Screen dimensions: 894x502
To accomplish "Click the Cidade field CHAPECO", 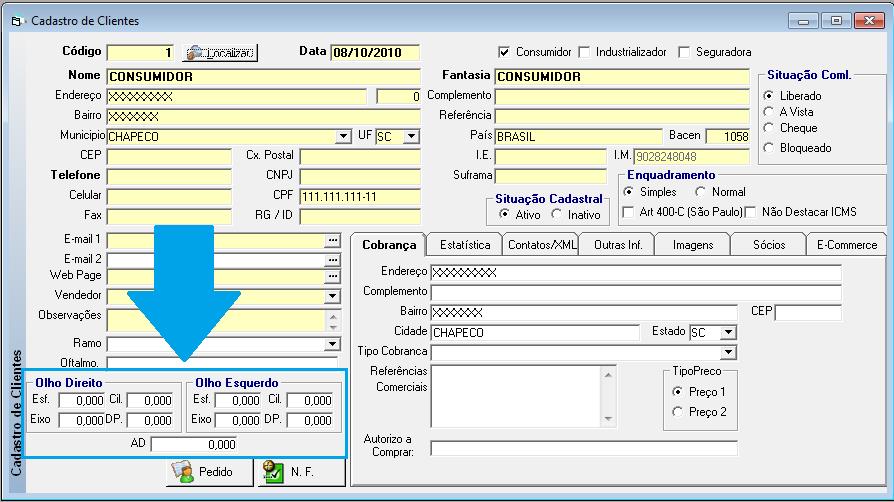I will (x=535, y=333).
